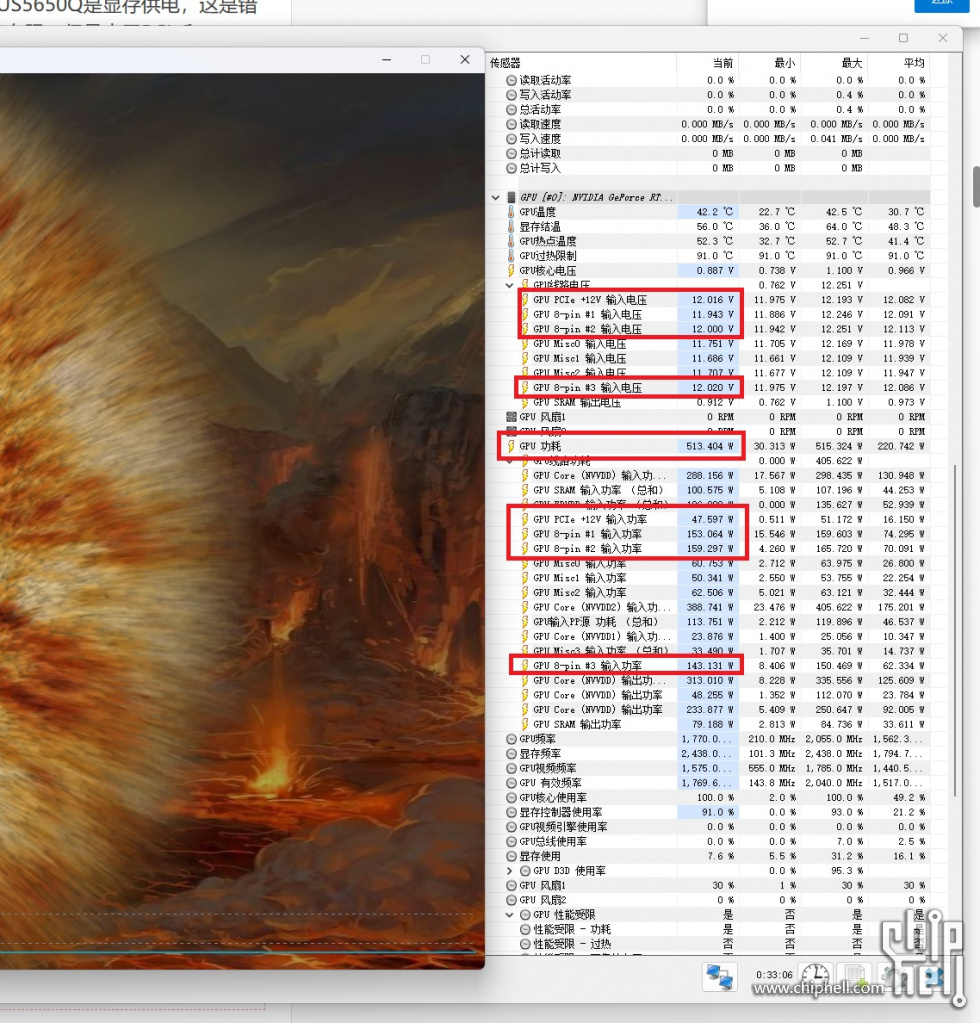Click the circle icon beside 读取活动率

pyautogui.click(x=512, y=80)
